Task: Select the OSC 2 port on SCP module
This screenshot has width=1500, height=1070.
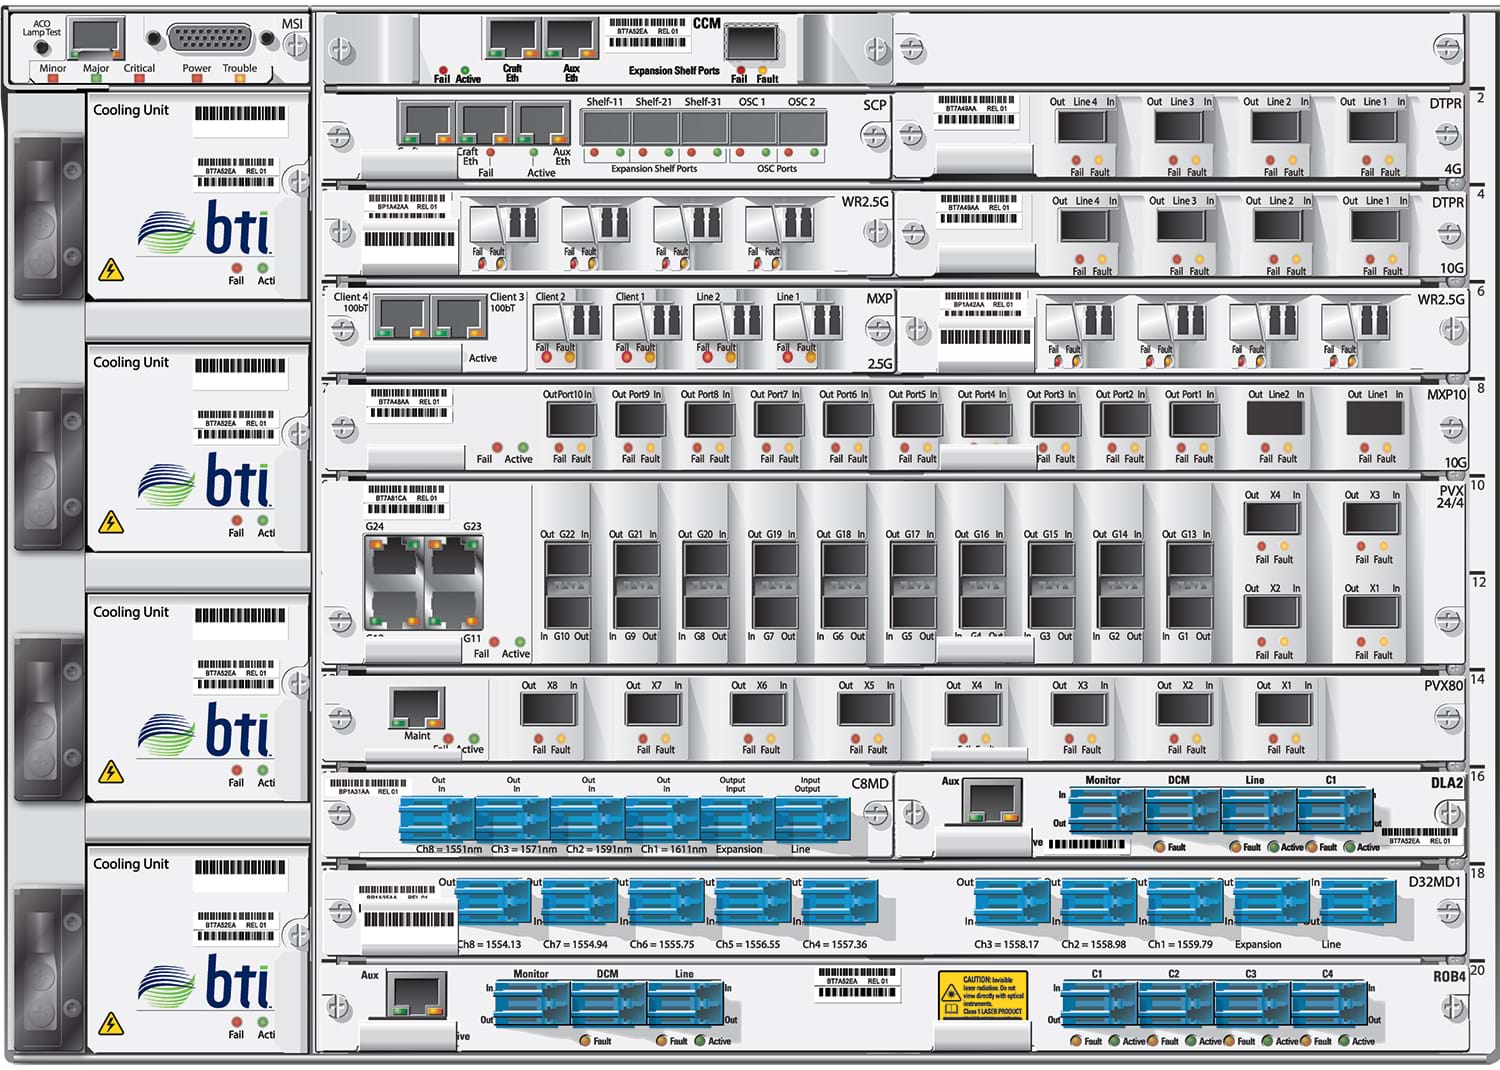Action: (x=802, y=128)
